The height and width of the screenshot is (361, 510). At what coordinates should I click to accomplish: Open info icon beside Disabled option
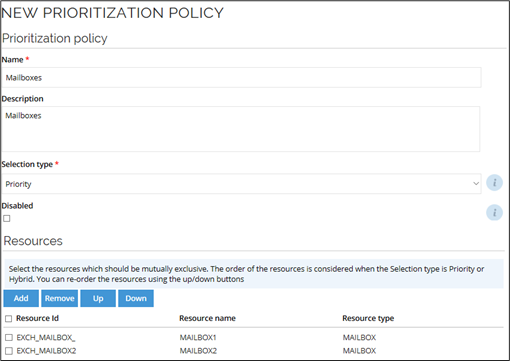494,212
